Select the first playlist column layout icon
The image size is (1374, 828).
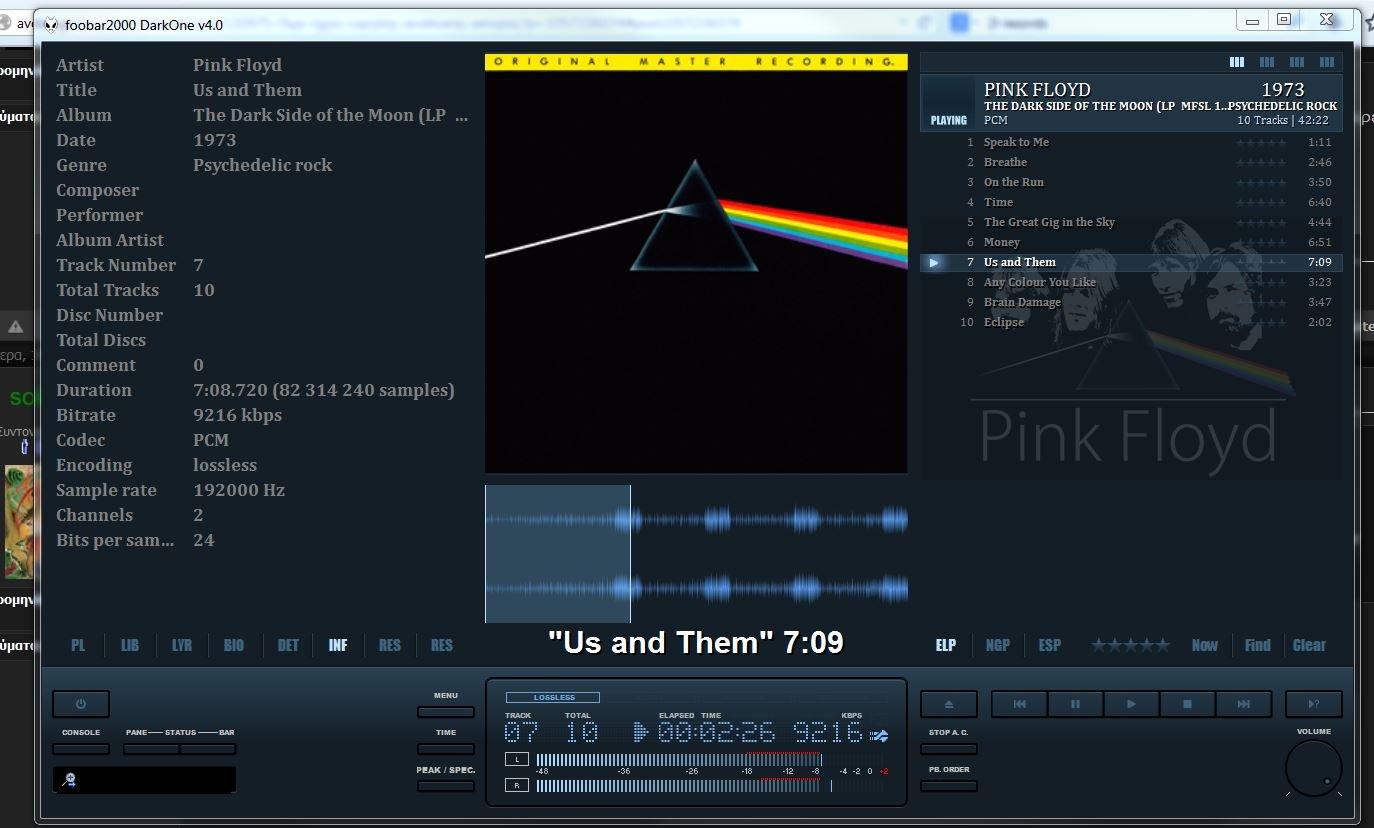click(1237, 62)
